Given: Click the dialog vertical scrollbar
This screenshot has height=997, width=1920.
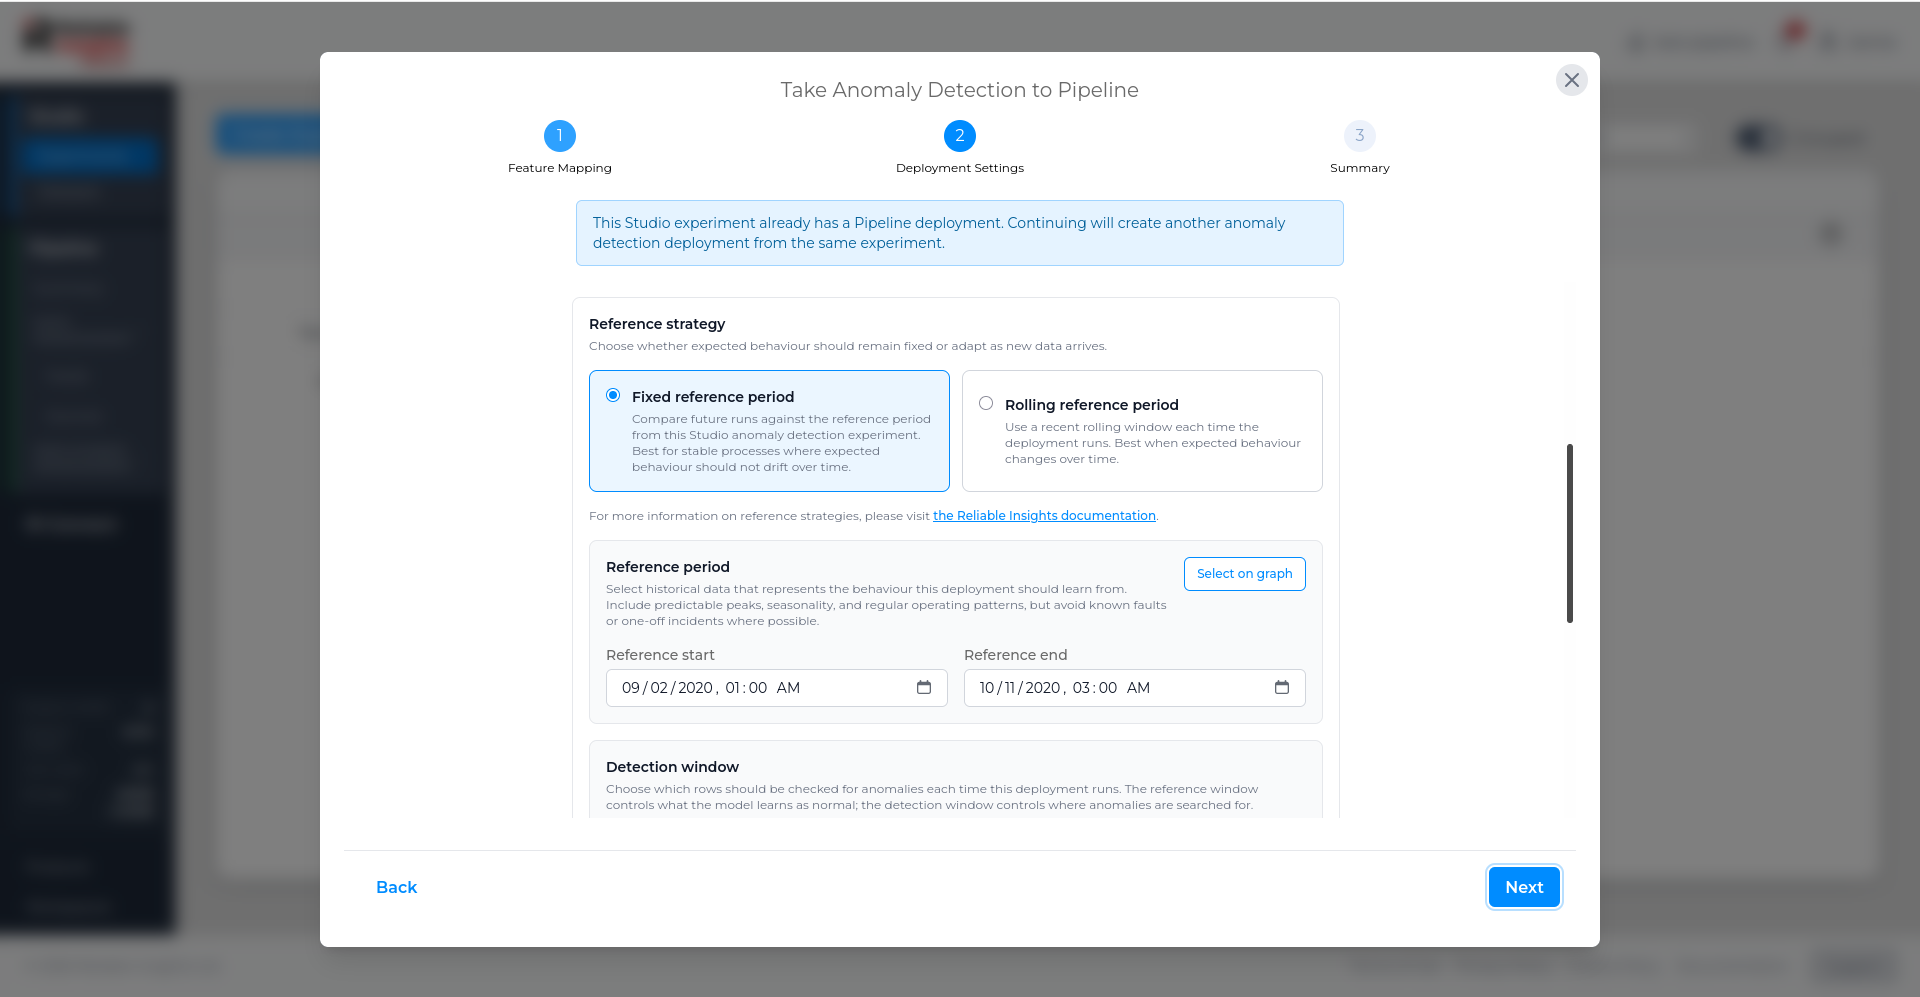Looking at the screenshot, I should [1569, 533].
